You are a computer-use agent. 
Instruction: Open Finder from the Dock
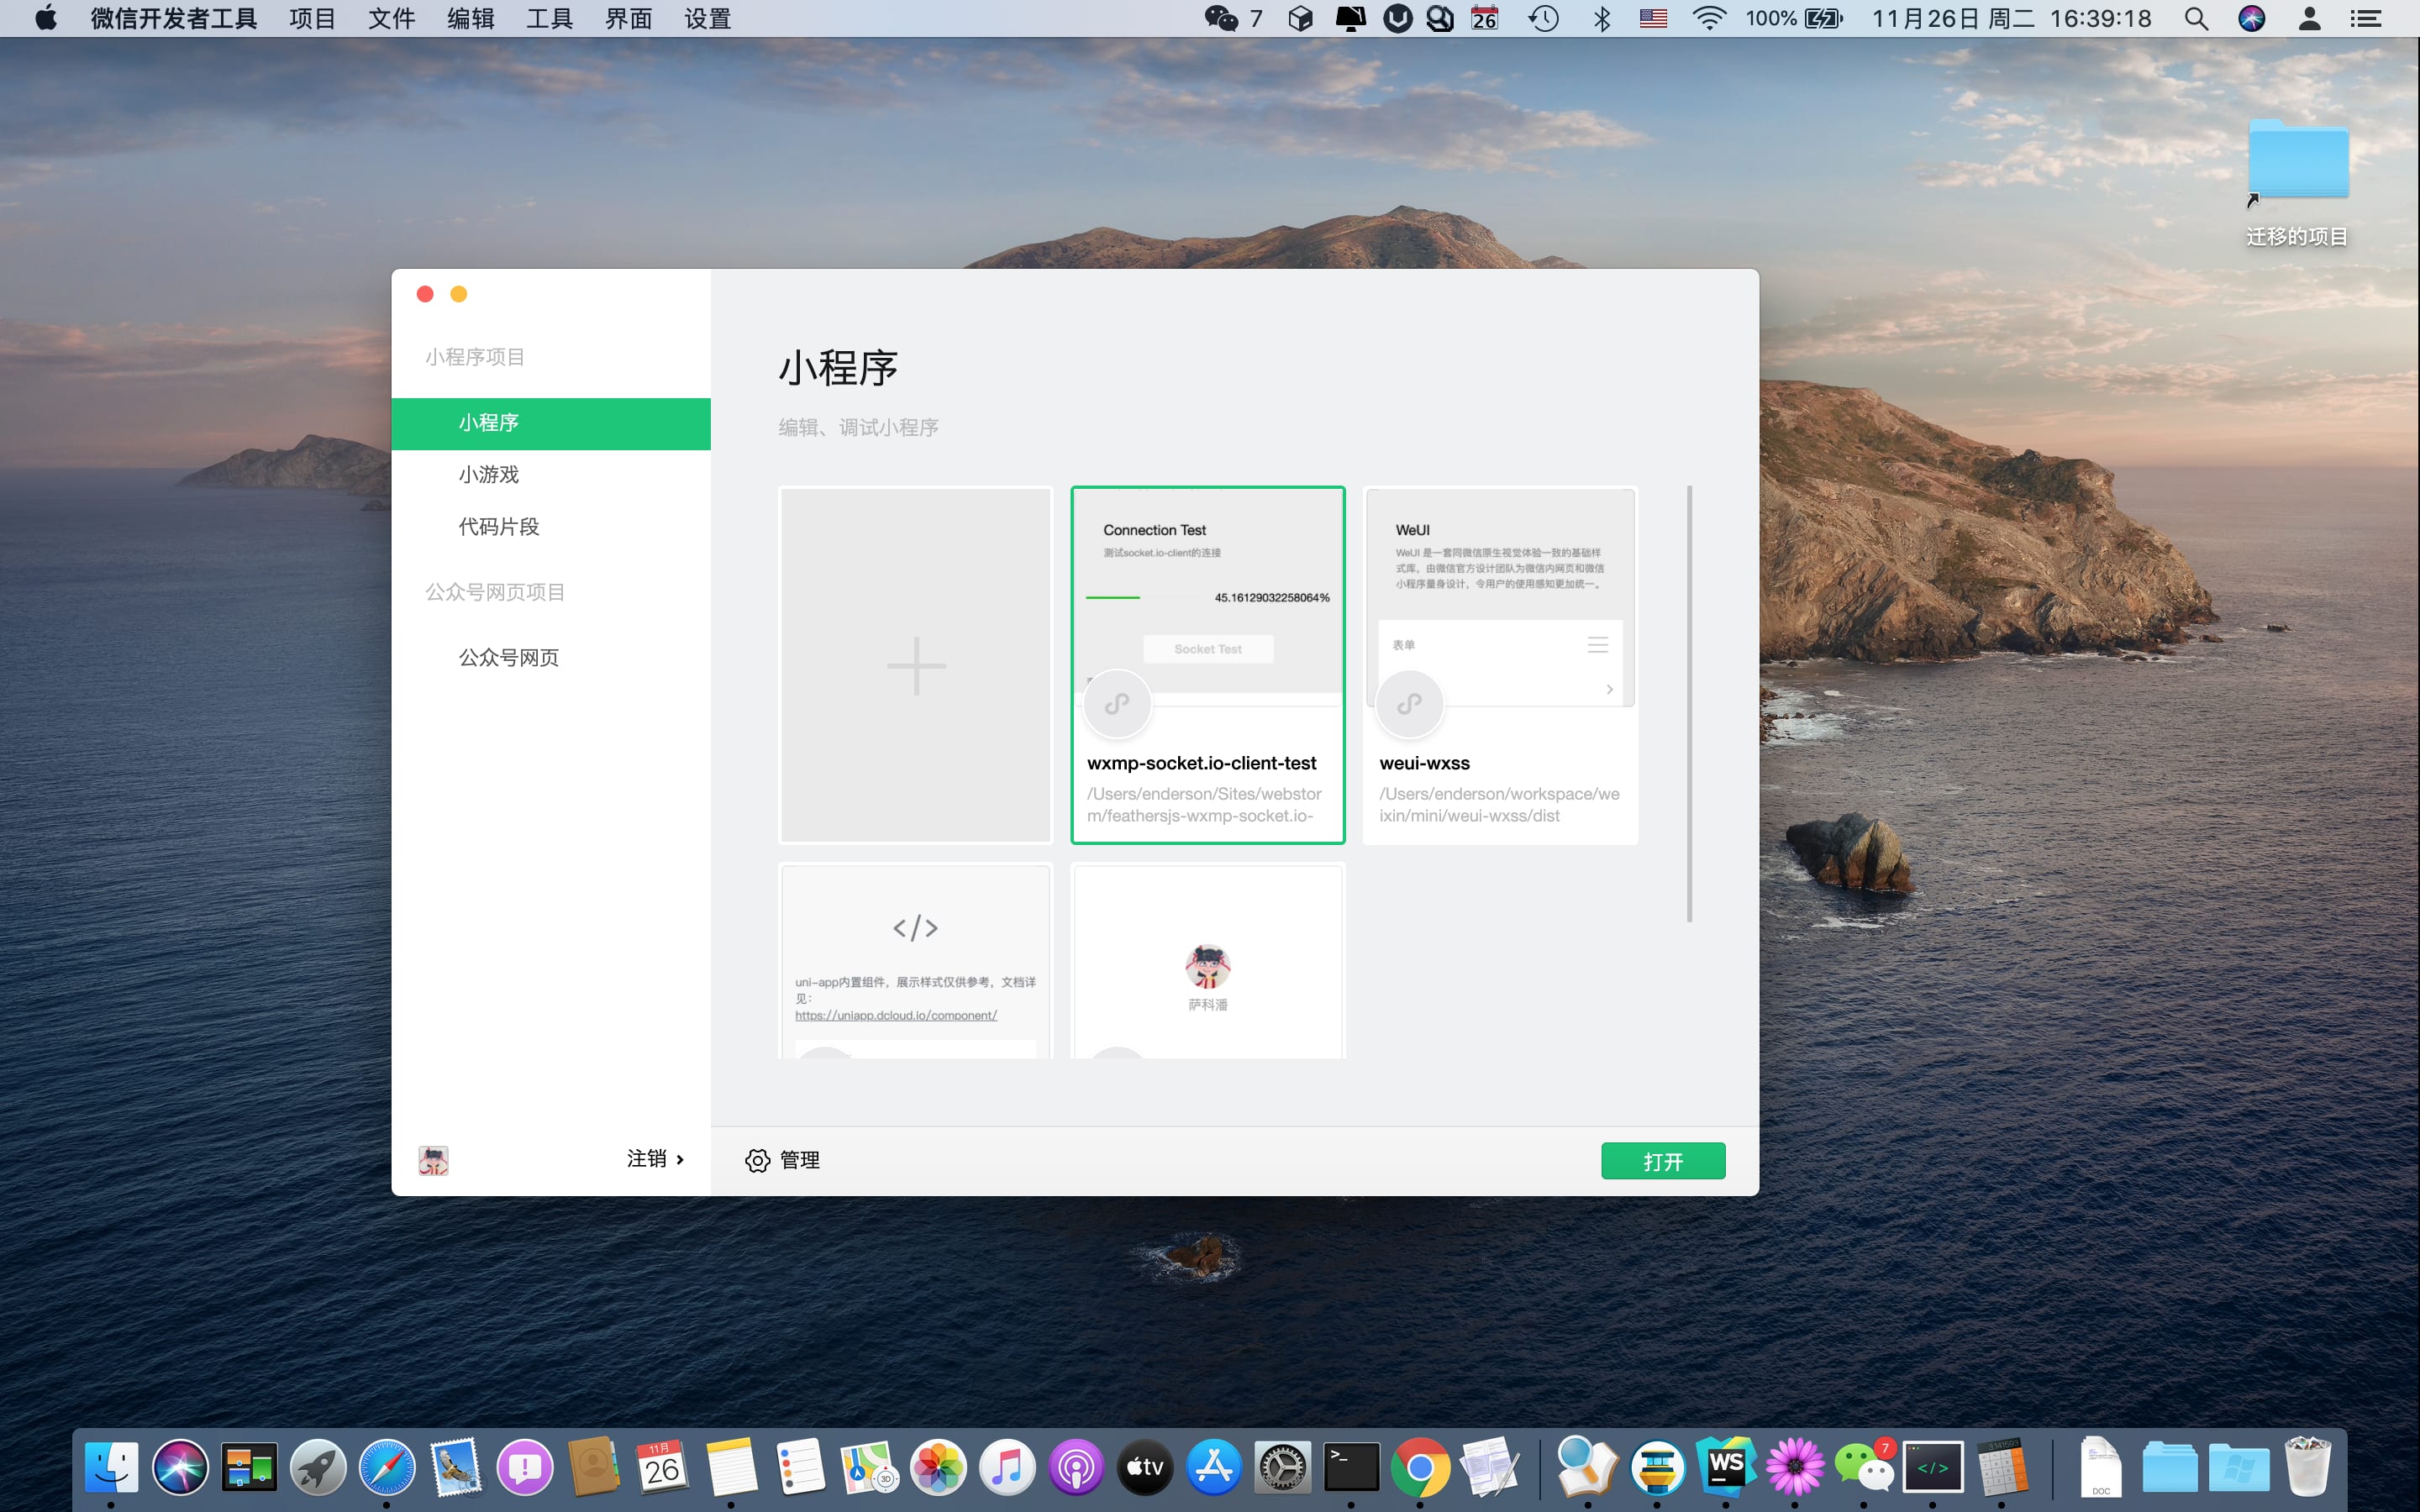[111, 1467]
